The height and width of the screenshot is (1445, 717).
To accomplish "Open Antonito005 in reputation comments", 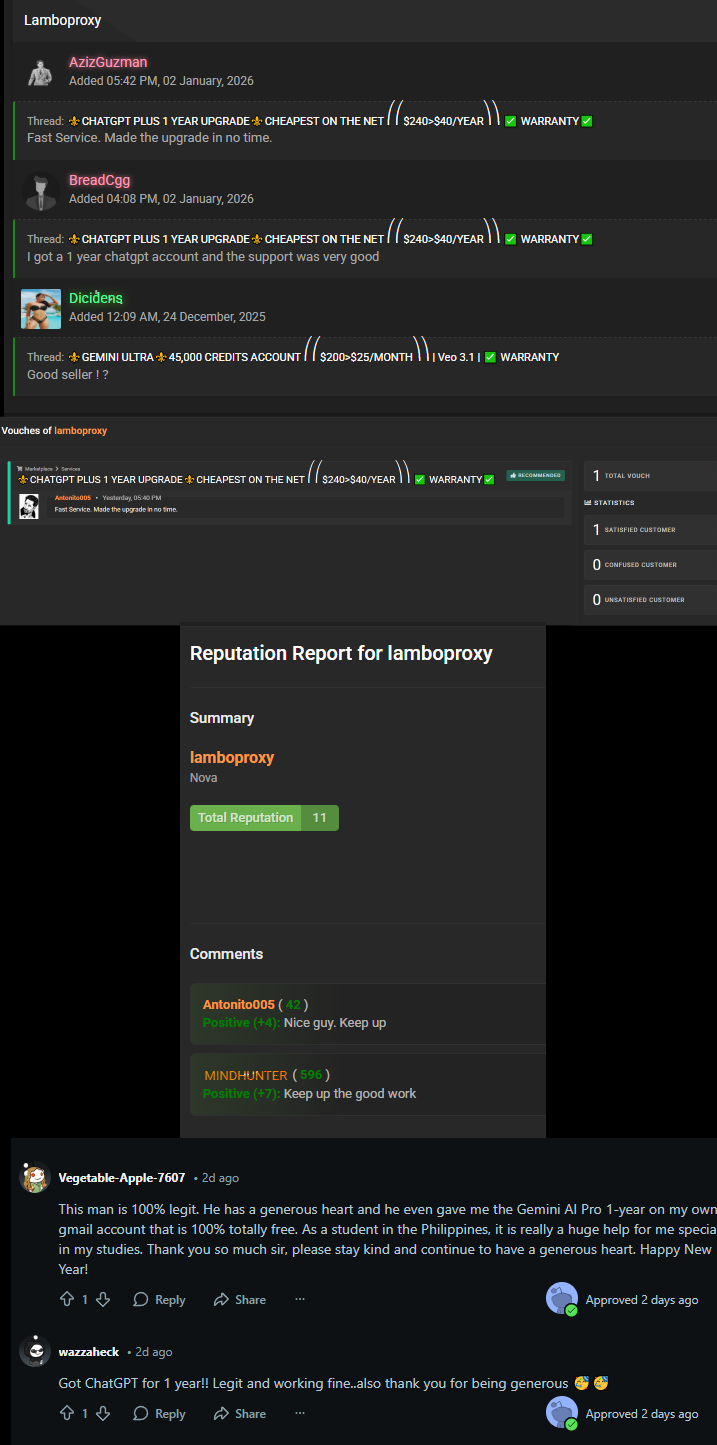I will [x=238, y=1004].
